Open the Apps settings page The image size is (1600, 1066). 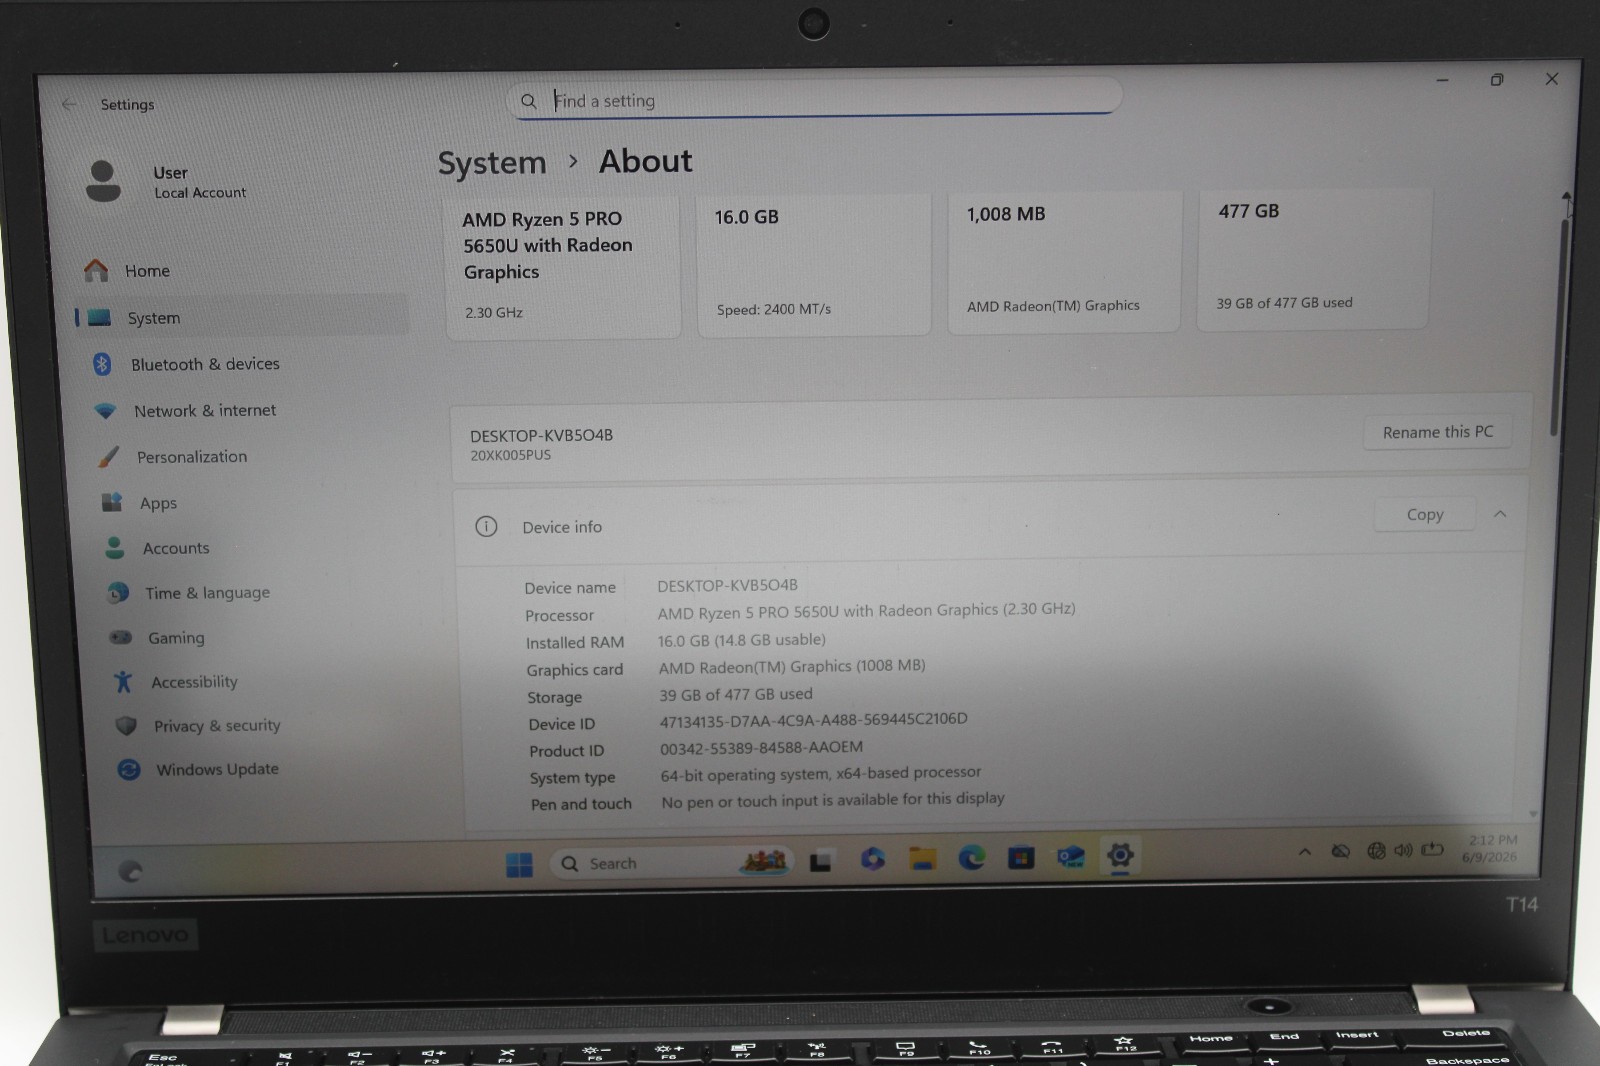158,503
